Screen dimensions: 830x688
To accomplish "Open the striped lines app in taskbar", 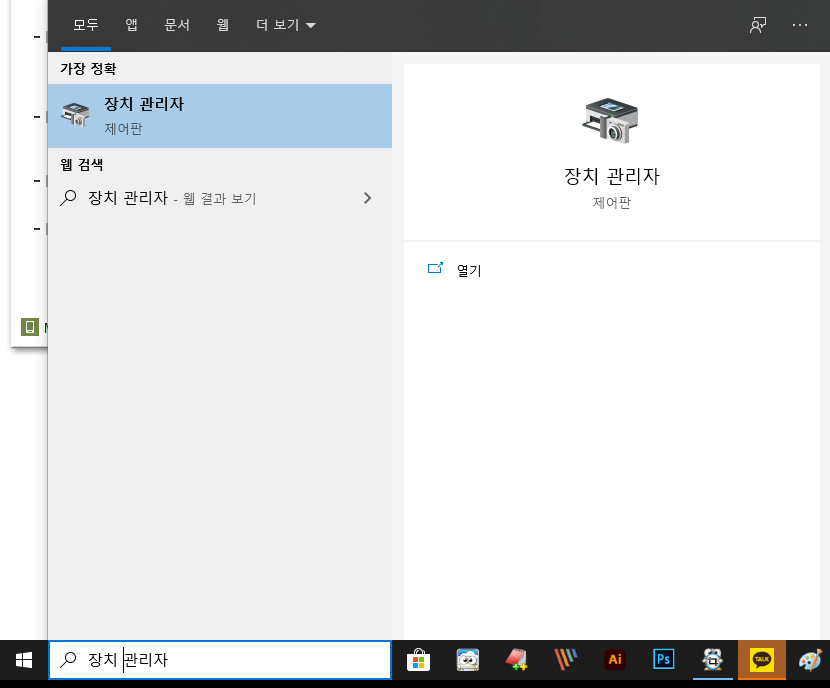I will (565, 660).
